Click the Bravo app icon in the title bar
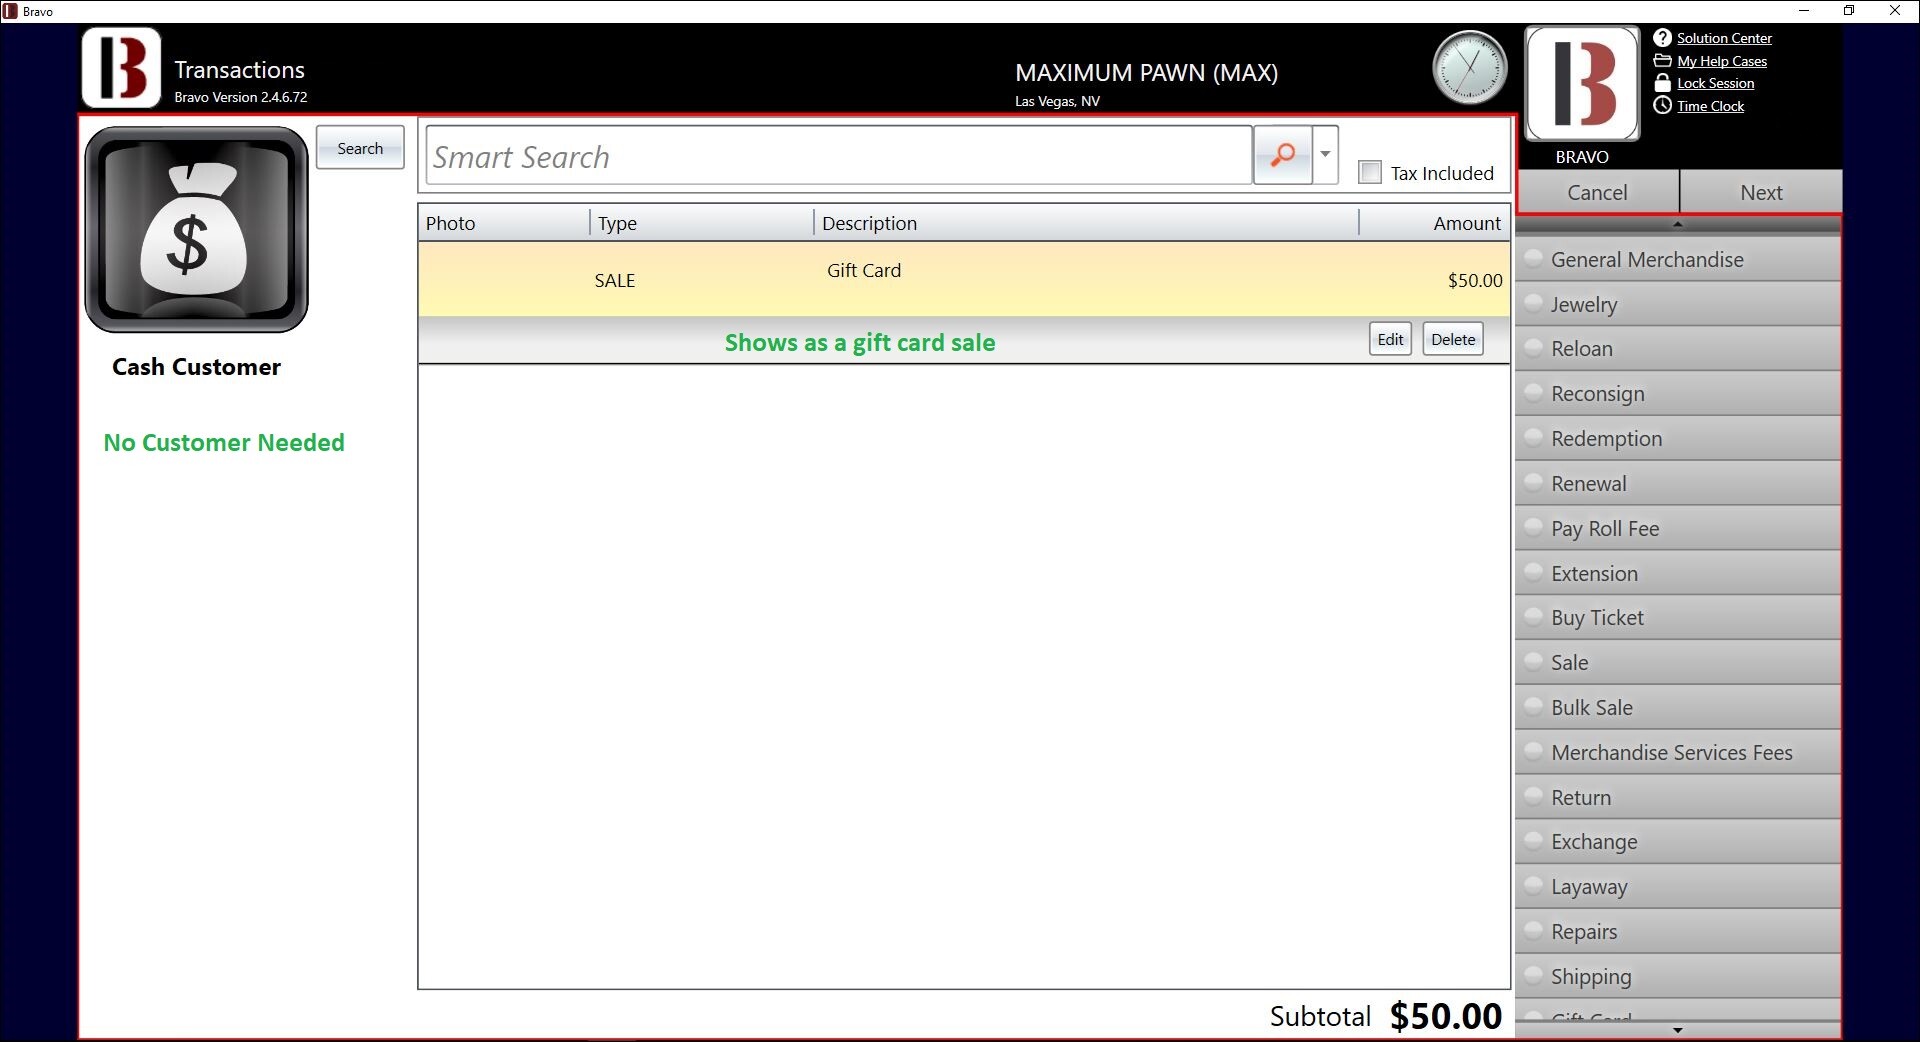 tap(10, 11)
